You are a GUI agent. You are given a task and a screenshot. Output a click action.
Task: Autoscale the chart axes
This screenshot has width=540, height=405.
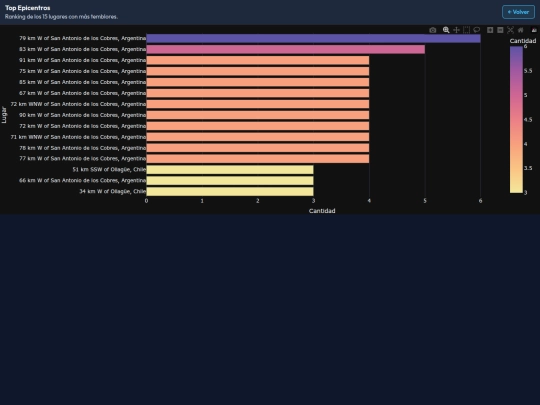(x=510, y=30)
